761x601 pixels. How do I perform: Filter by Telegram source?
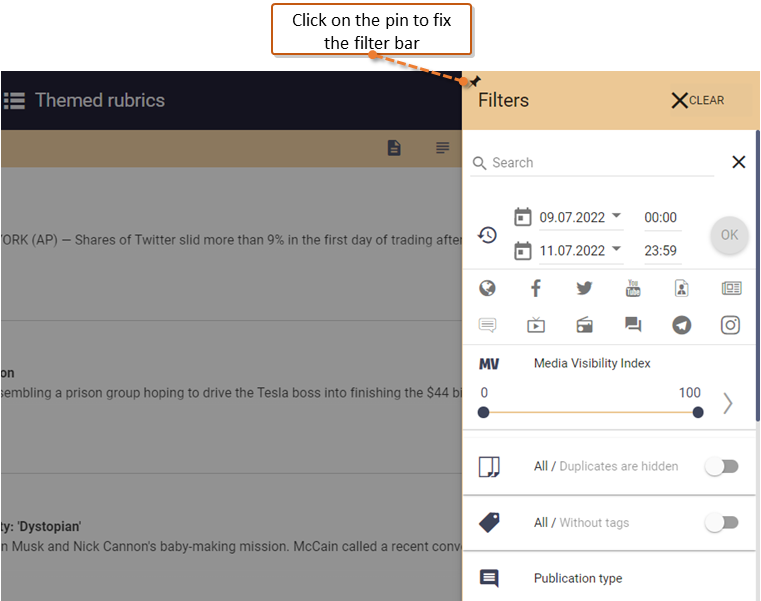pos(681,325)
